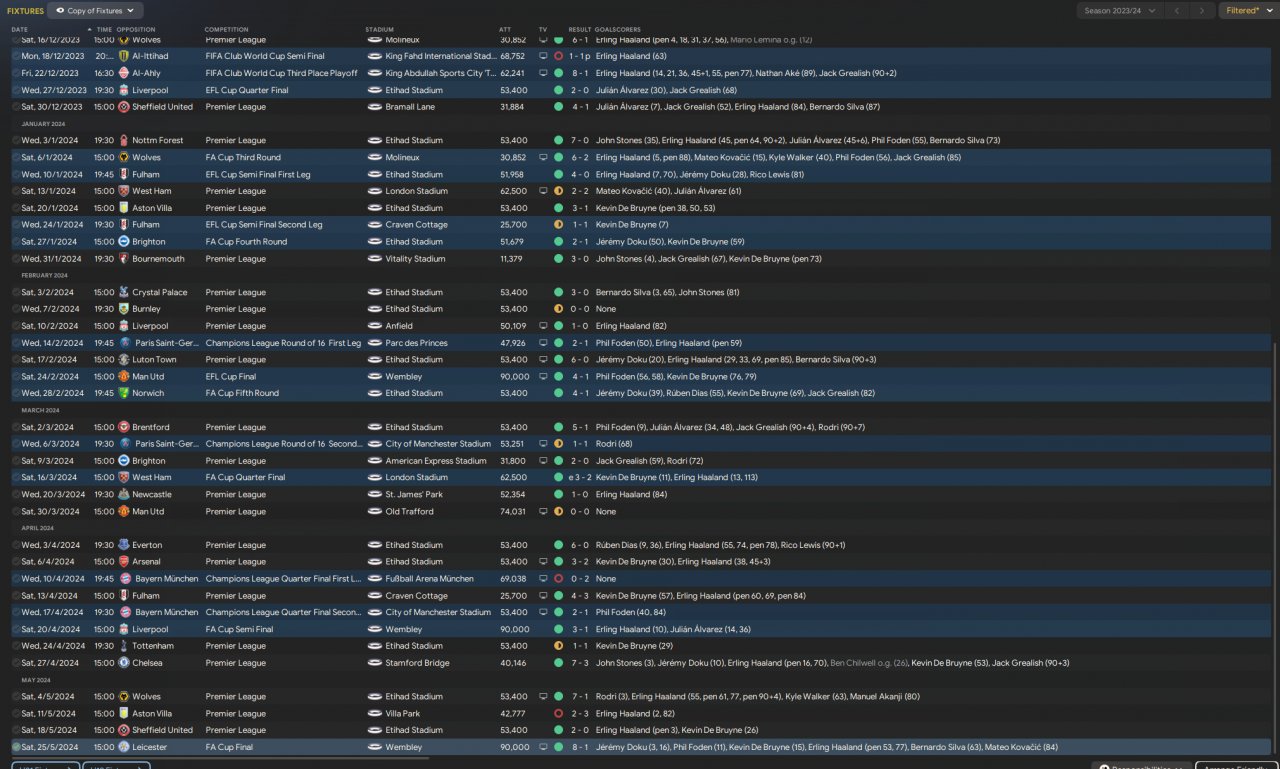This screenshot has height=769, width=1280.
Task: Click "FIFA Club World Cup Semi Final" competition
Action: tap(265, 57)
